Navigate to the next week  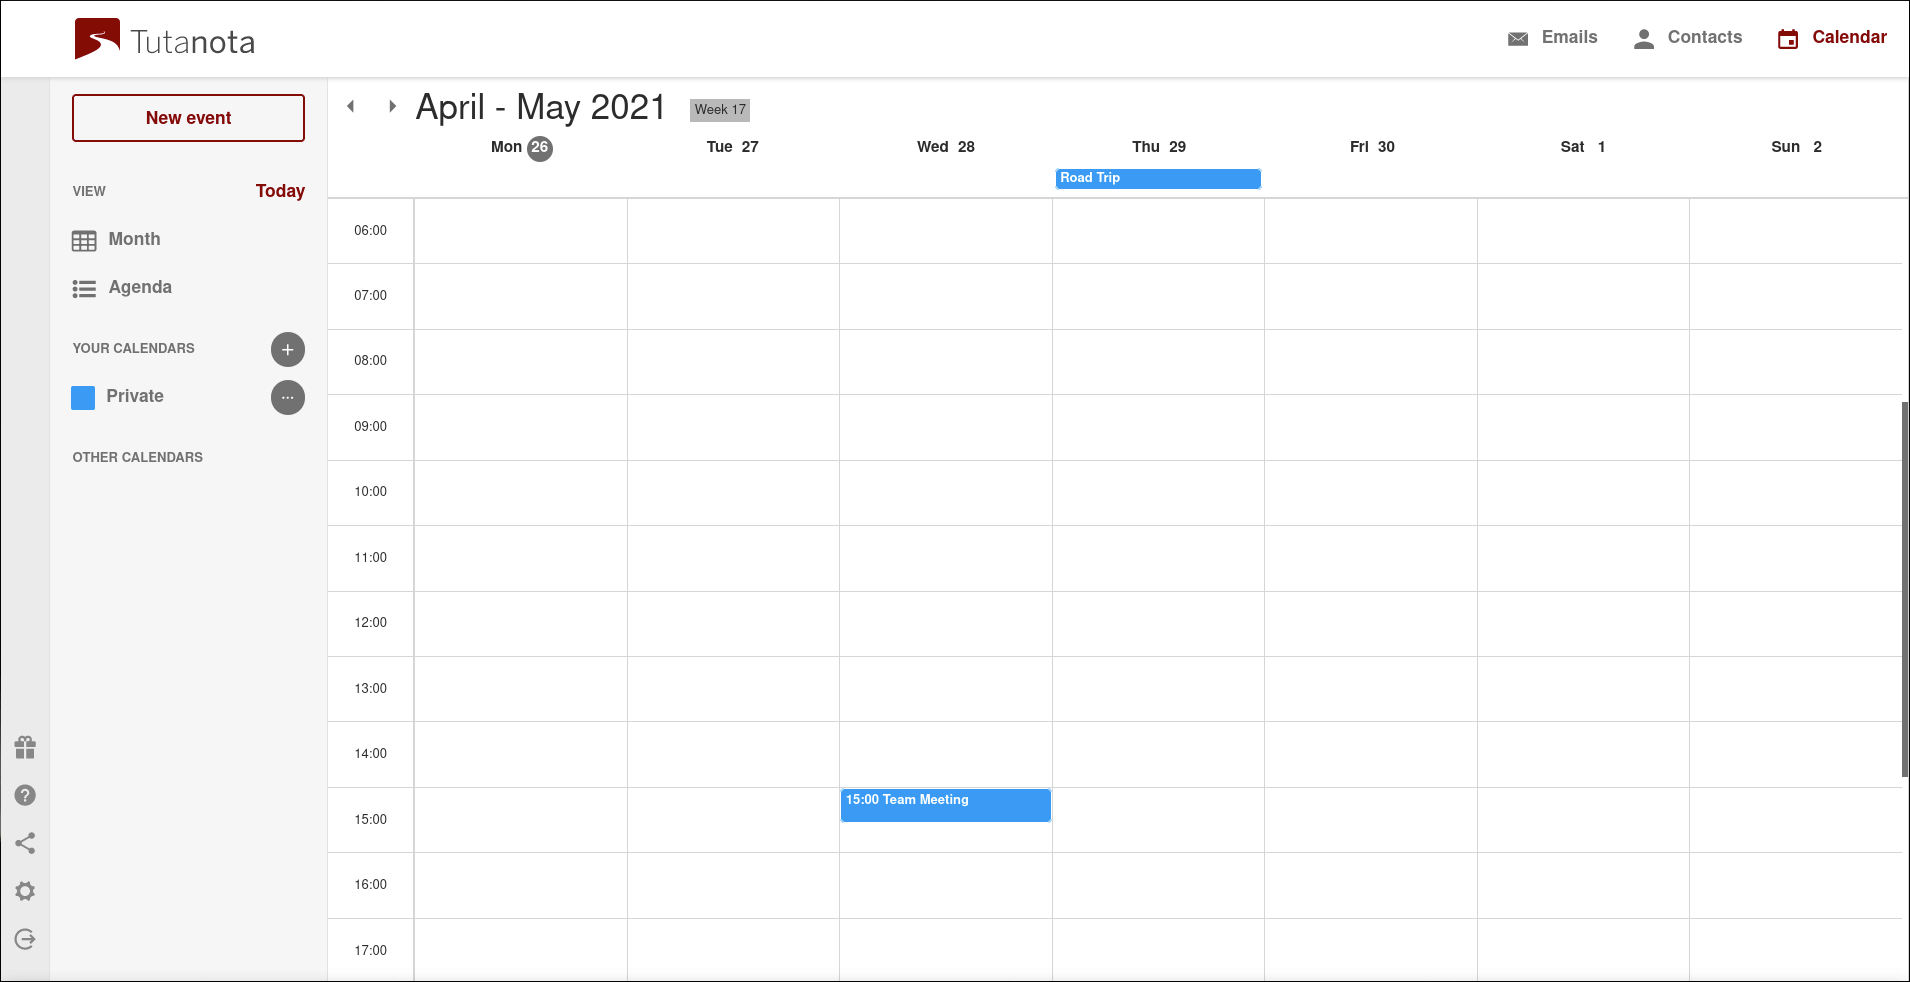pyautogui.click(x=391, y=105)
